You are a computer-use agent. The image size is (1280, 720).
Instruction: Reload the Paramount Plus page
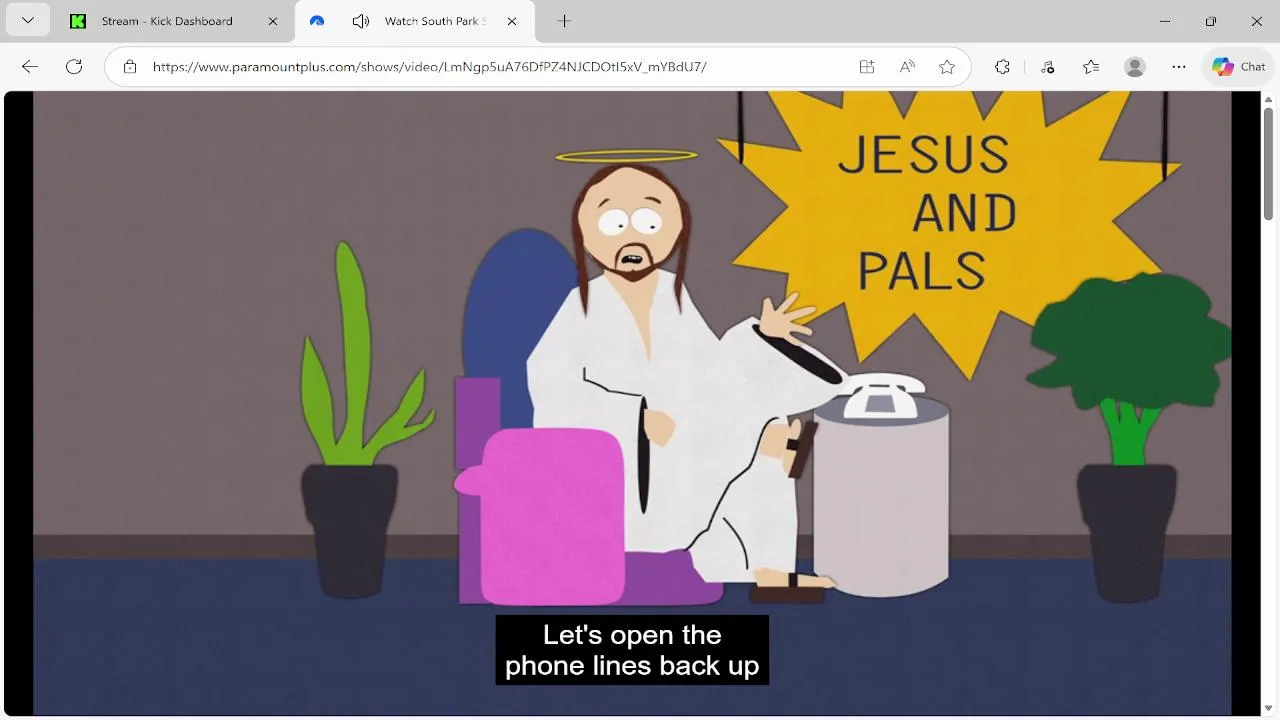coord(74,67)
